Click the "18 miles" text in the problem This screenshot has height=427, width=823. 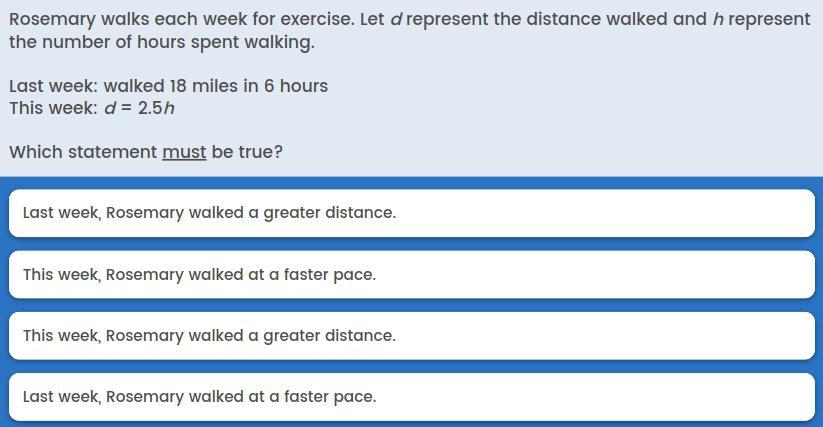(204, 86)
